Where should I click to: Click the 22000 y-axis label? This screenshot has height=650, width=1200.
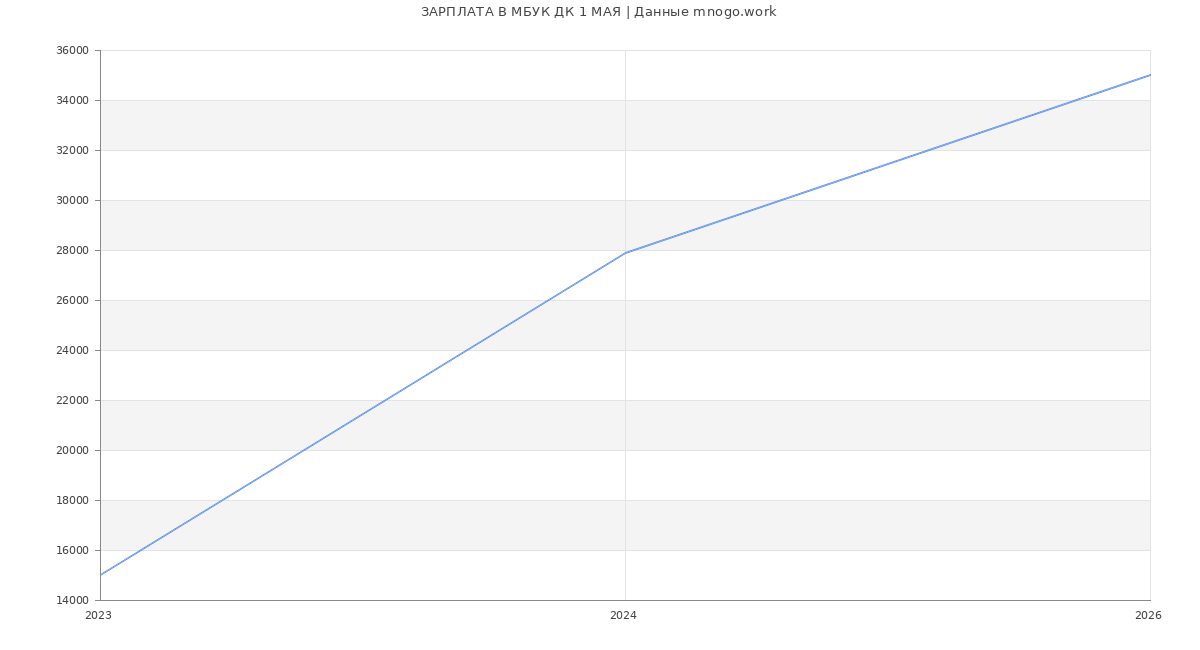72,401
